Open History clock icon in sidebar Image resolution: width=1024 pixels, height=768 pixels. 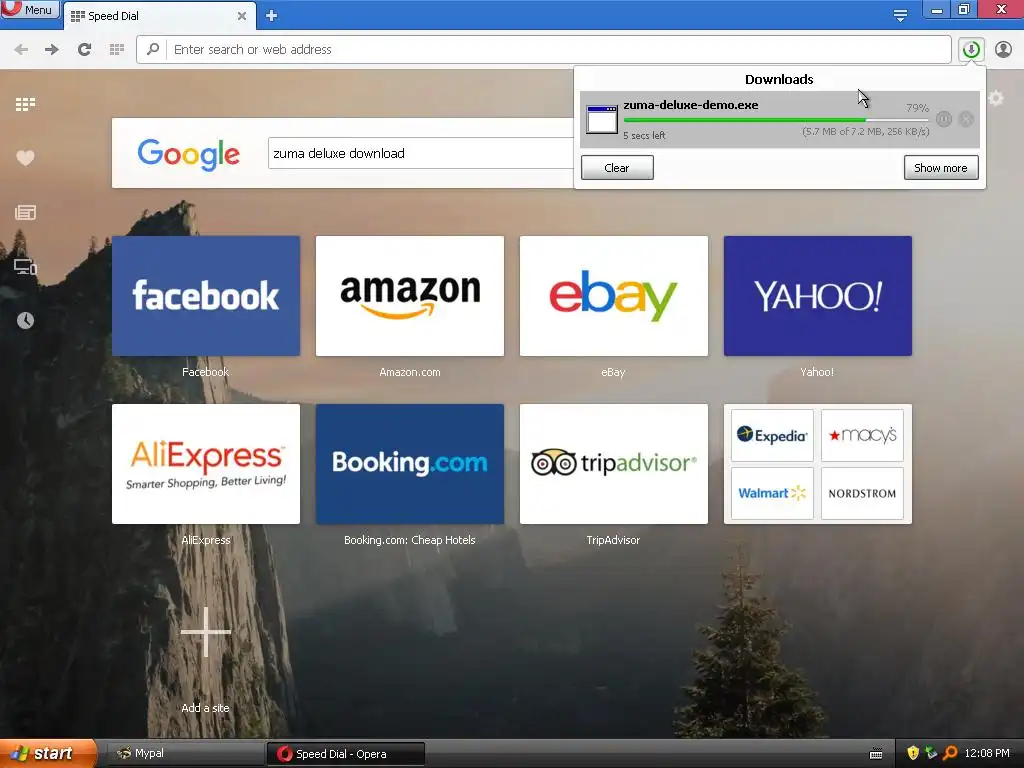click(x=25, y=321)
